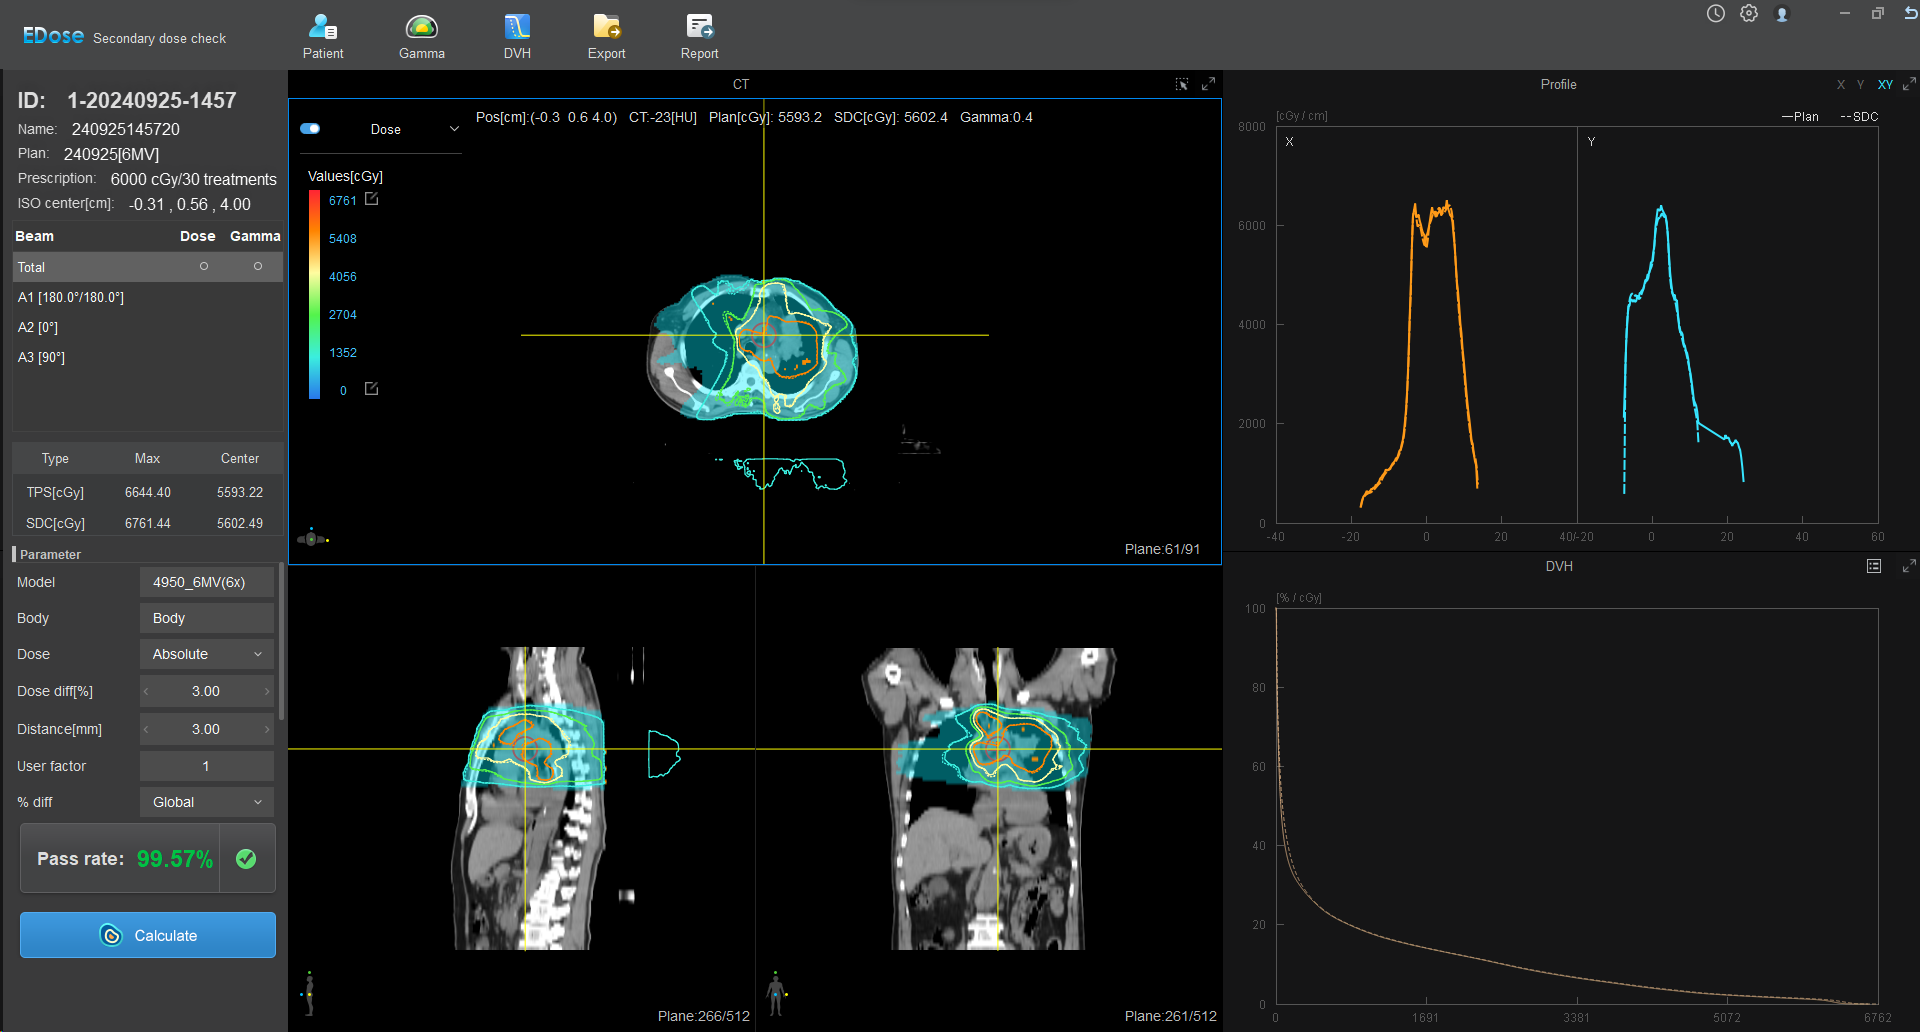Toggle the dose overlay switch
Viewport: 1920px width, 1032px height.
(x=310, y=129)
